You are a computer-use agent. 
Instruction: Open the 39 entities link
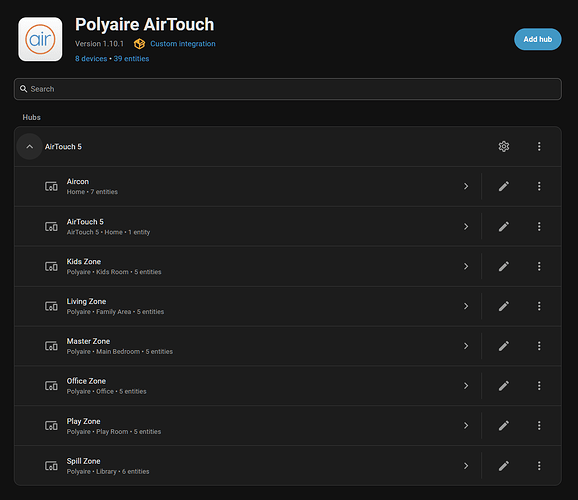[131, 59]
